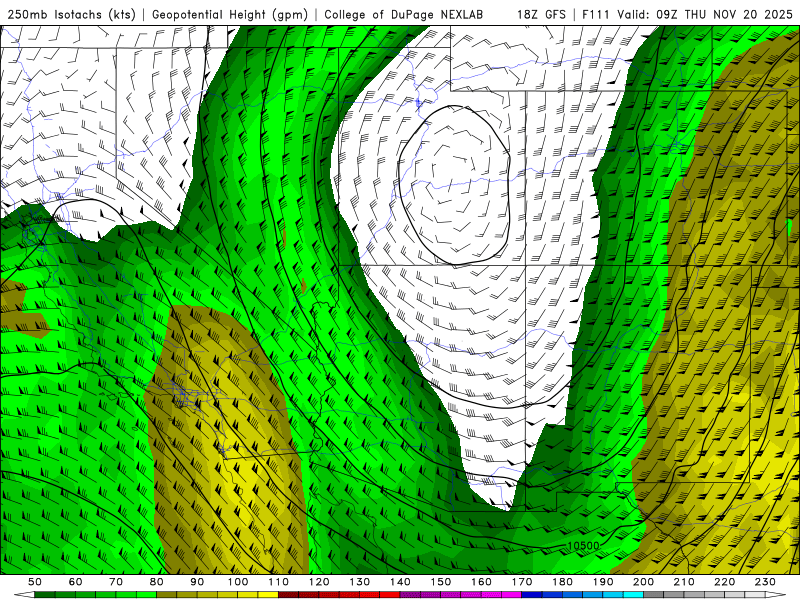This screenshot has height=600, width=800.
Task: Click the 160 knot legend value
Action: click(481, 582)
